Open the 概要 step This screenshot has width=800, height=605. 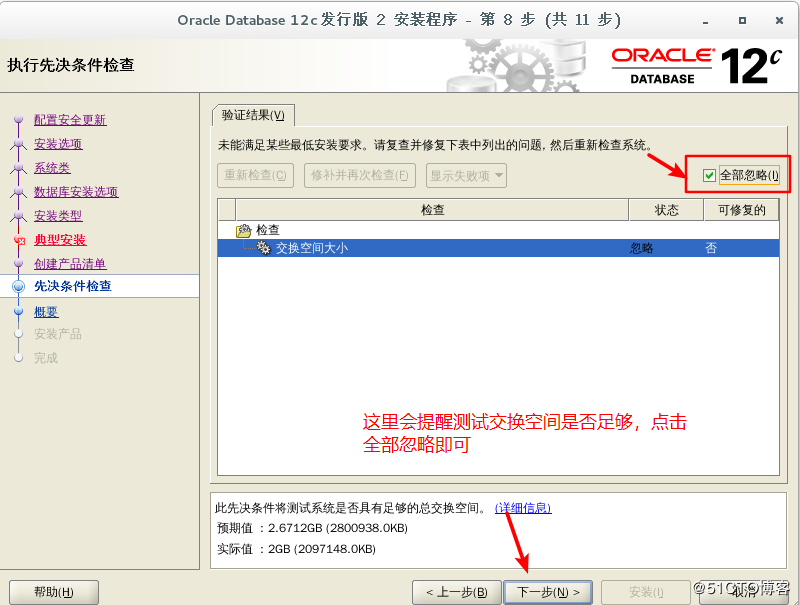(x=46, y=312)
